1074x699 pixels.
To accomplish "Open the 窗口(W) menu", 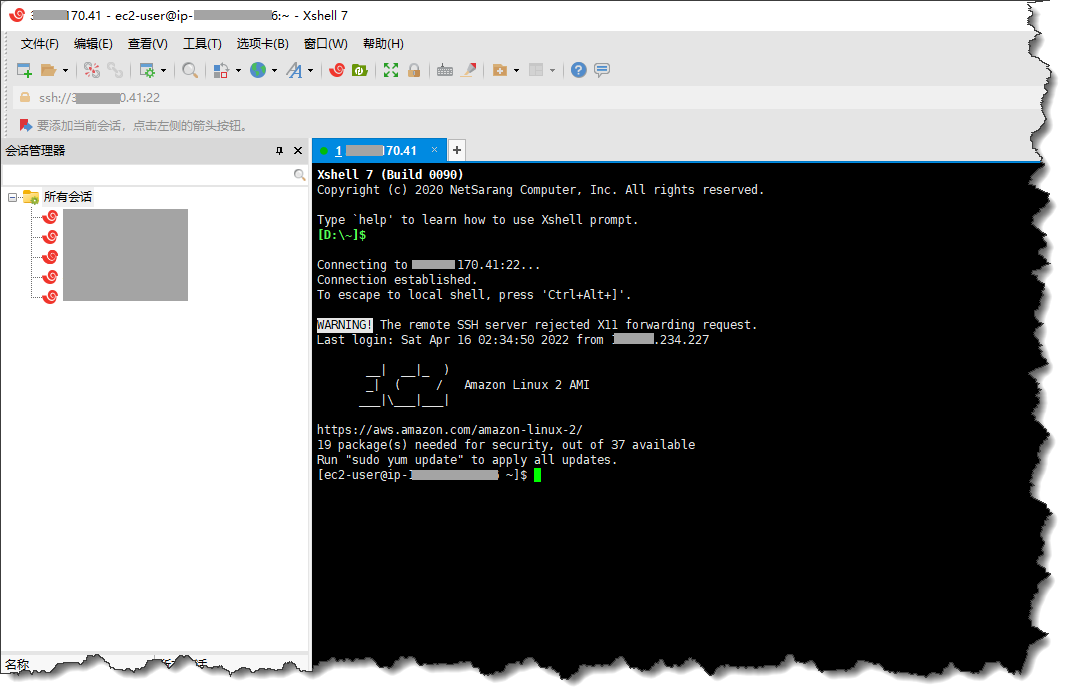I will pos(326,44).
